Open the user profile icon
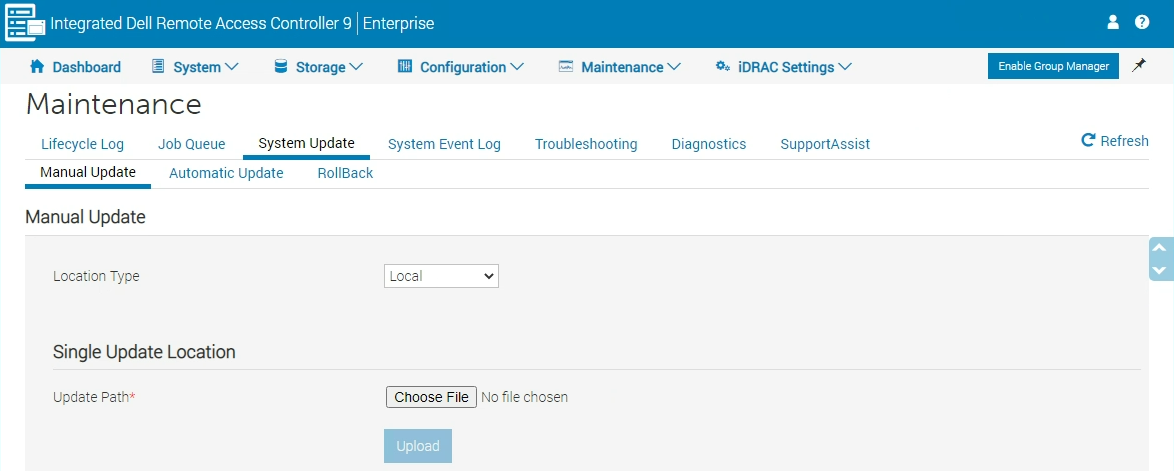 [1113, 22]
